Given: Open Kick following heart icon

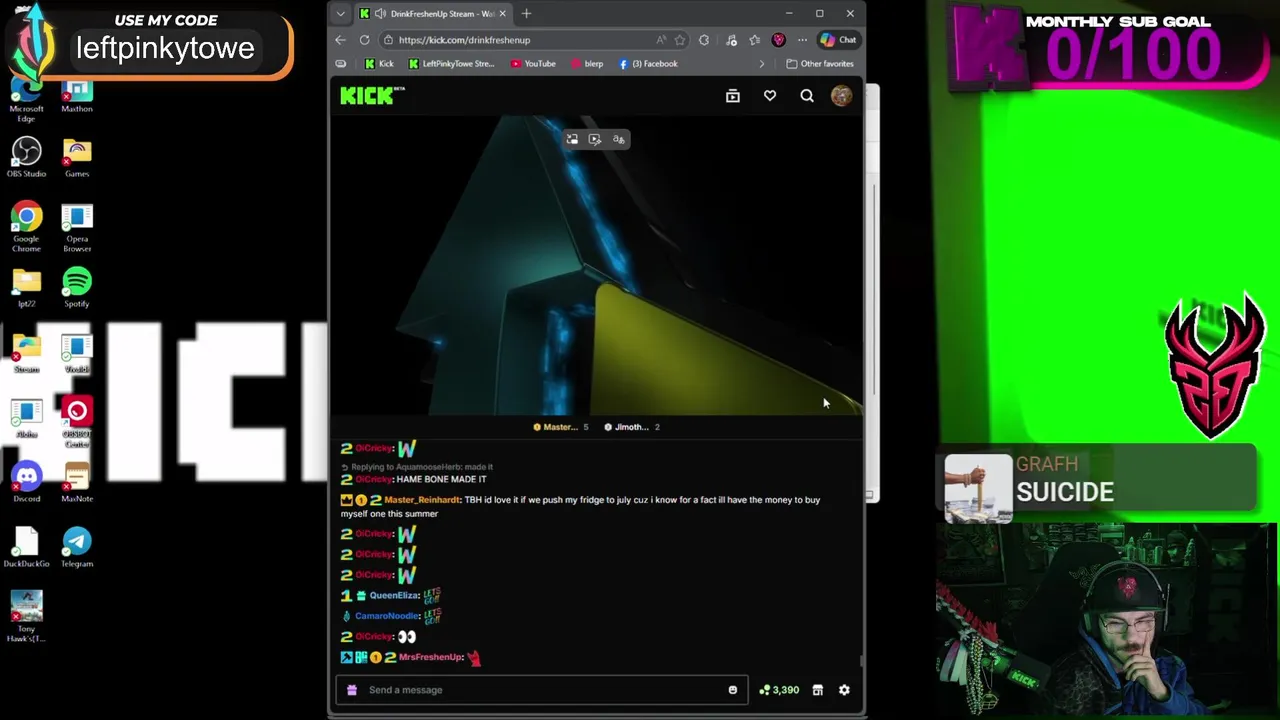Looking at the screenshot, I should (770, 96).
